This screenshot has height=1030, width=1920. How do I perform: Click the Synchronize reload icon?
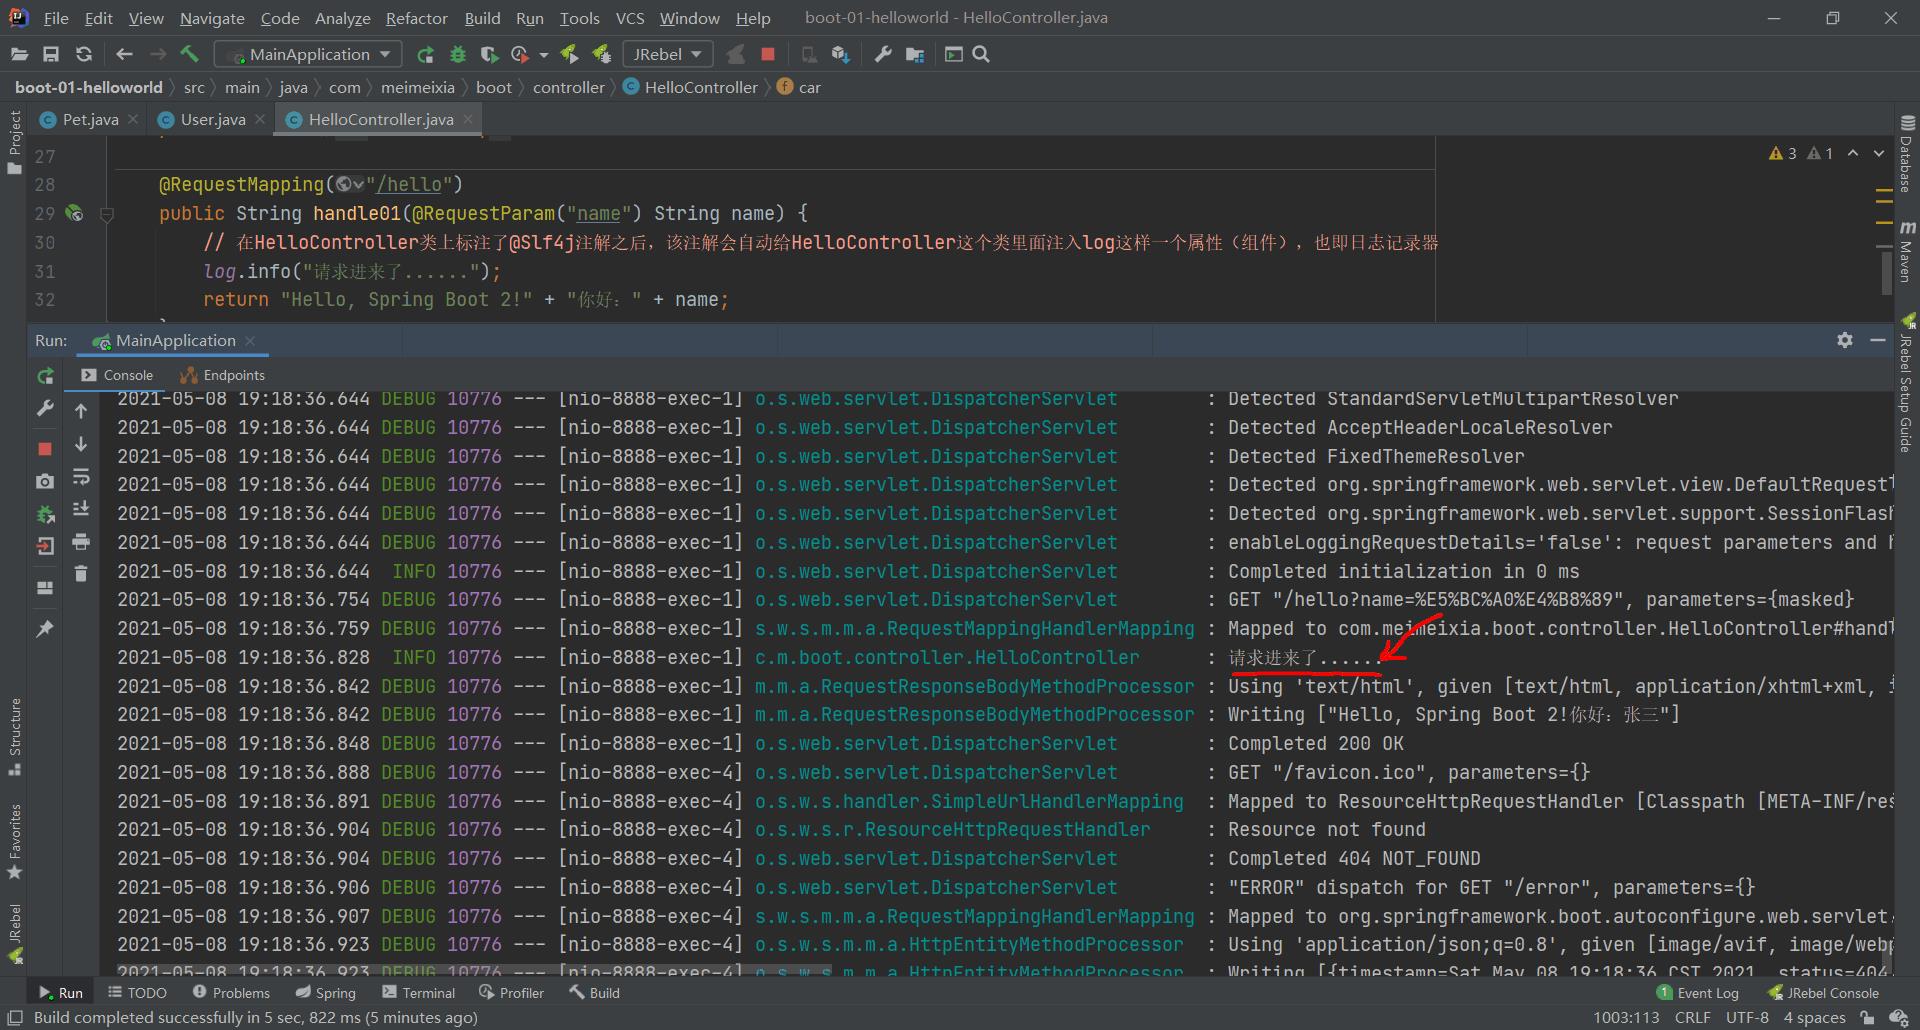[x=84, y=54]
